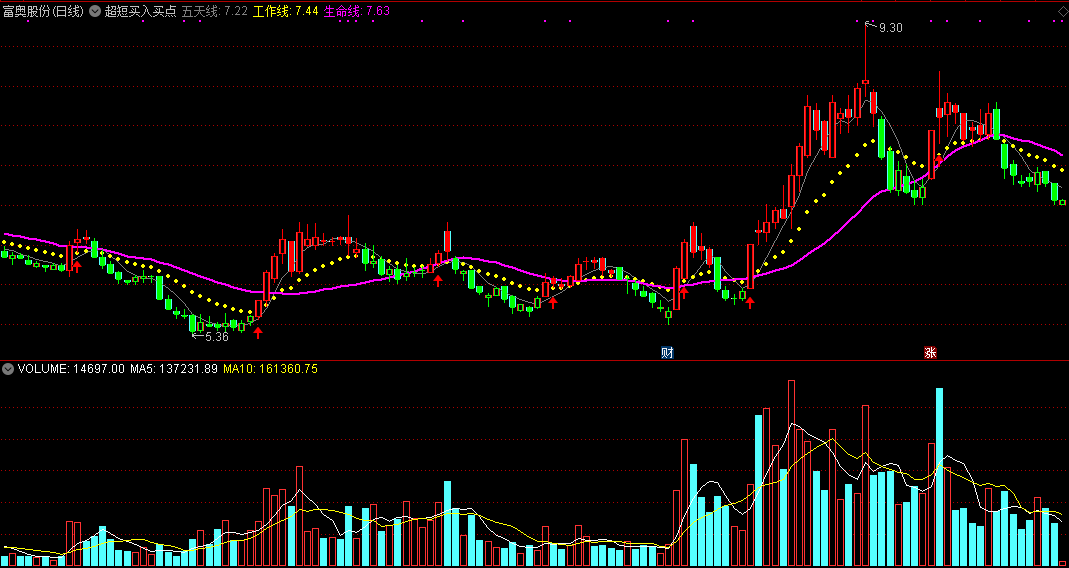Select the 超短买入买点 indicator name
1069x568 pixels.
[140, 12]
